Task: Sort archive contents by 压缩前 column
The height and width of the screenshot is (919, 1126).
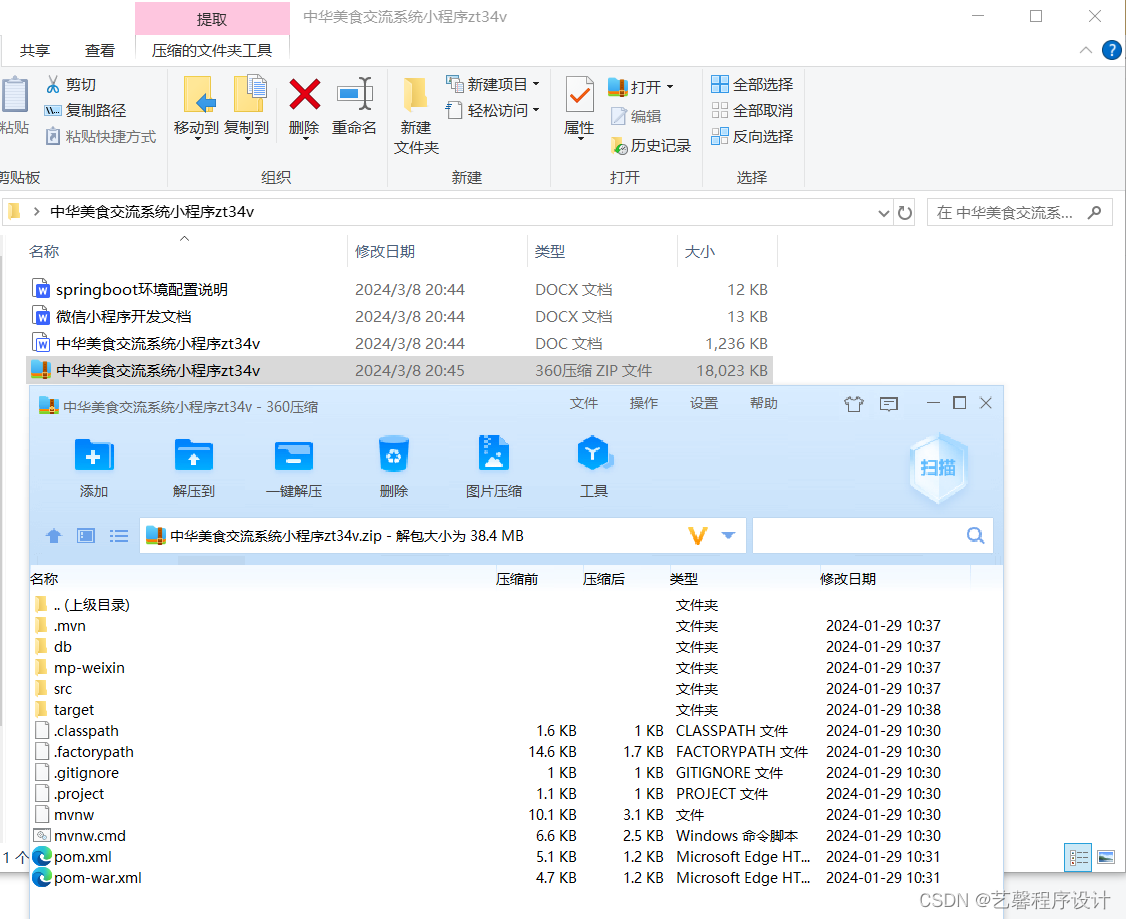Action: [x=517, y=579]
